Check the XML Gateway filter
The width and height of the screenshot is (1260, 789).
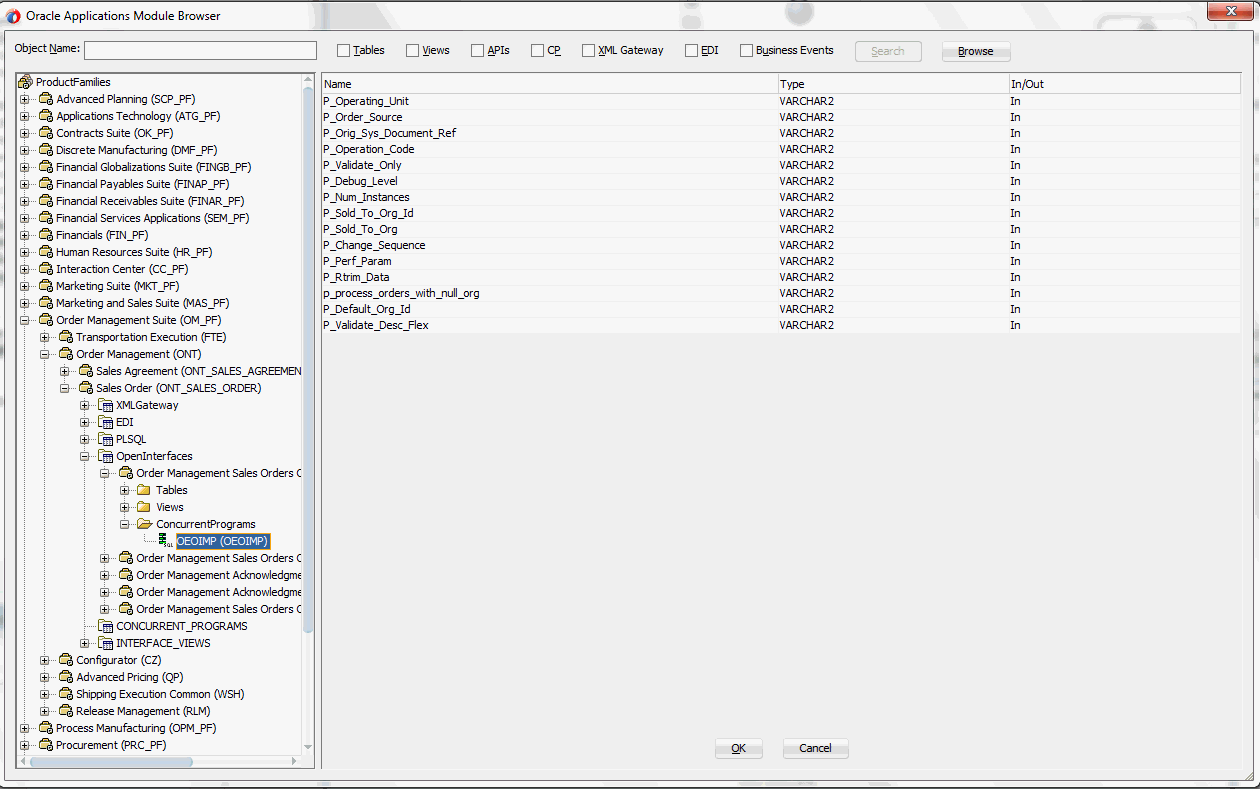[588, 51]
